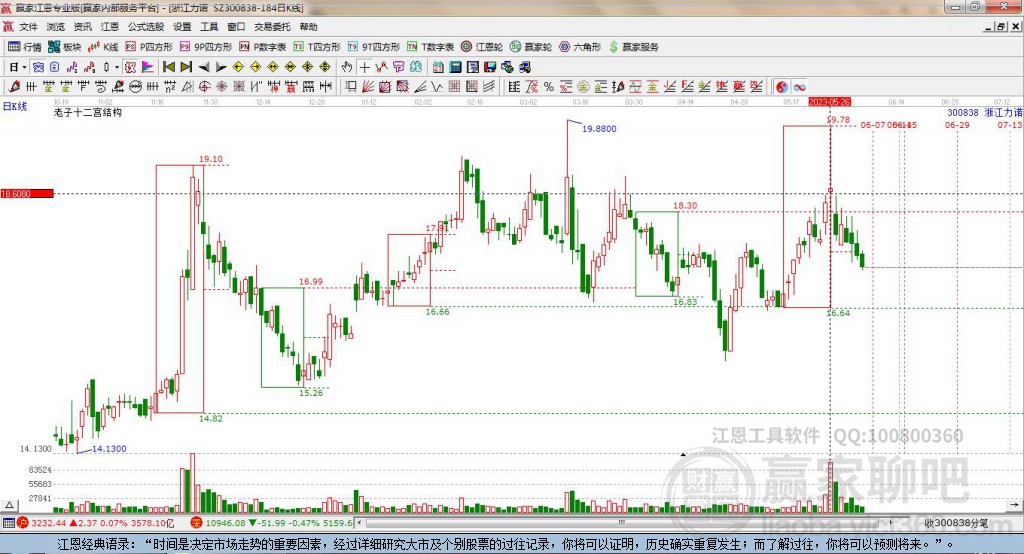The height and width of the screenshot is (554, 1024).
Task: Open the 设置 menu
Action: 182,27
